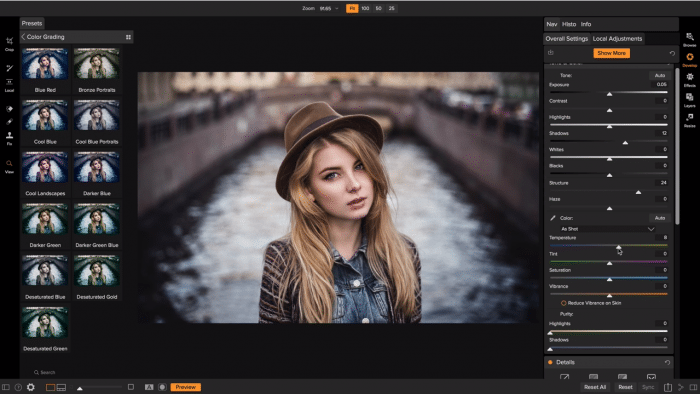Apply the Cool Blue Portraits preset

97,122
